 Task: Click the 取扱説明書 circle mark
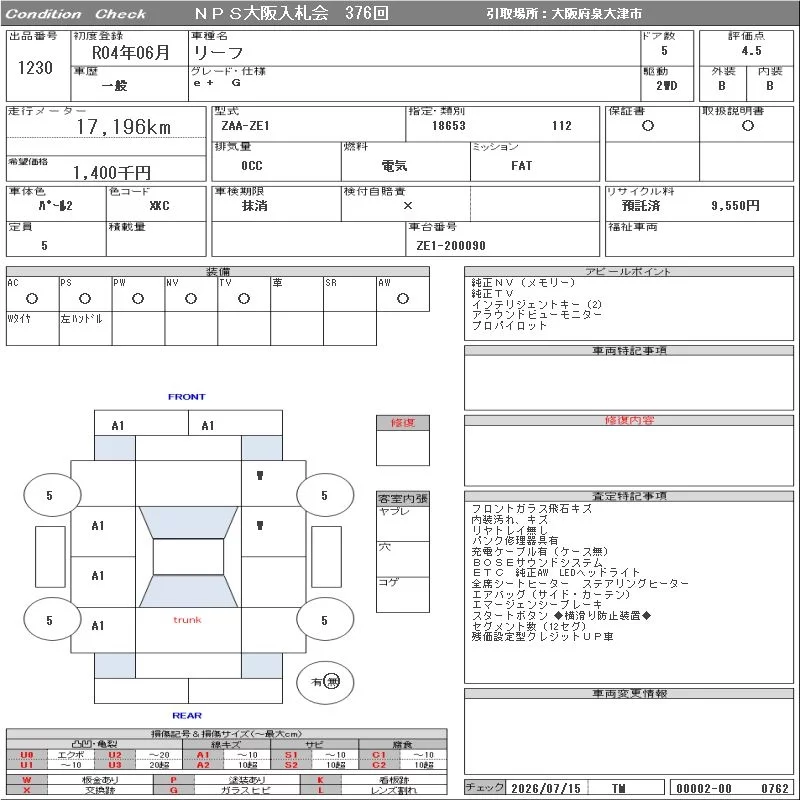click(748, 126)
